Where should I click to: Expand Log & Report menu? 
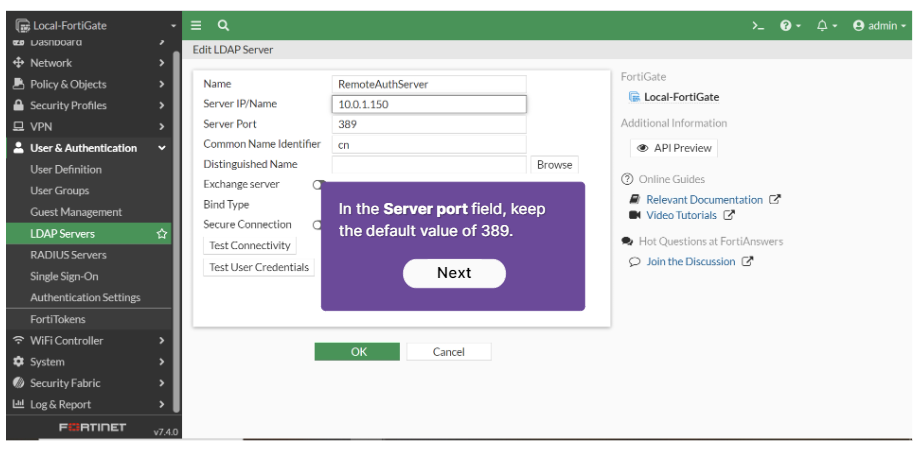pos(89,404)
